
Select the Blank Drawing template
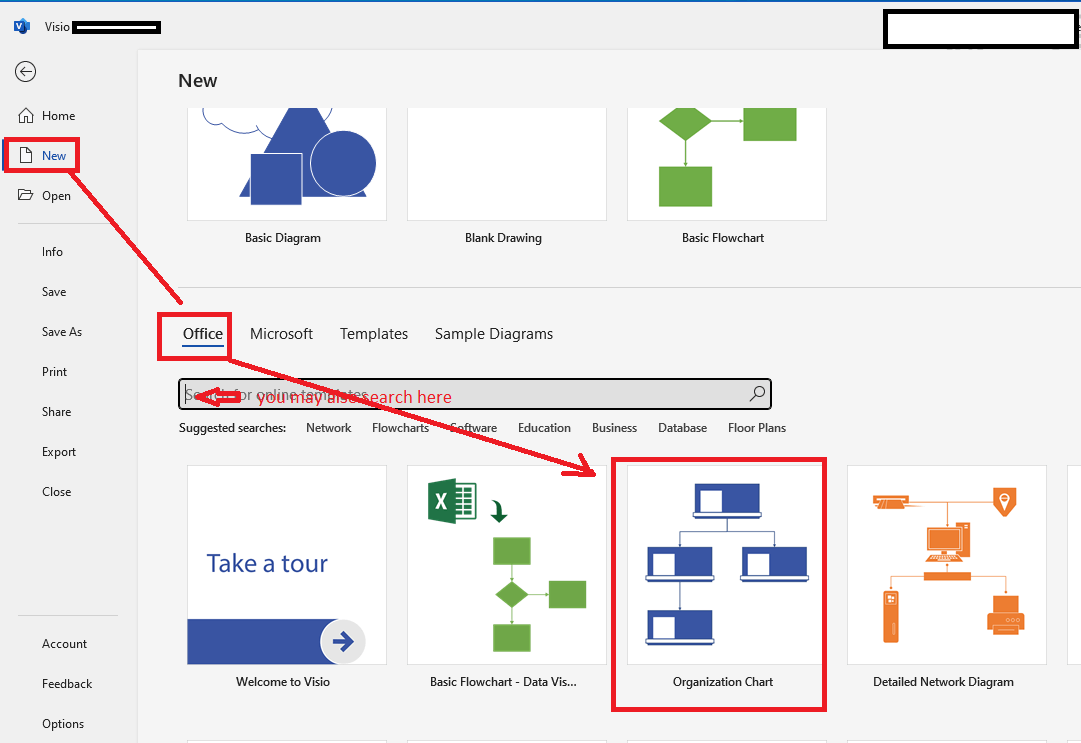pos(507,164)
